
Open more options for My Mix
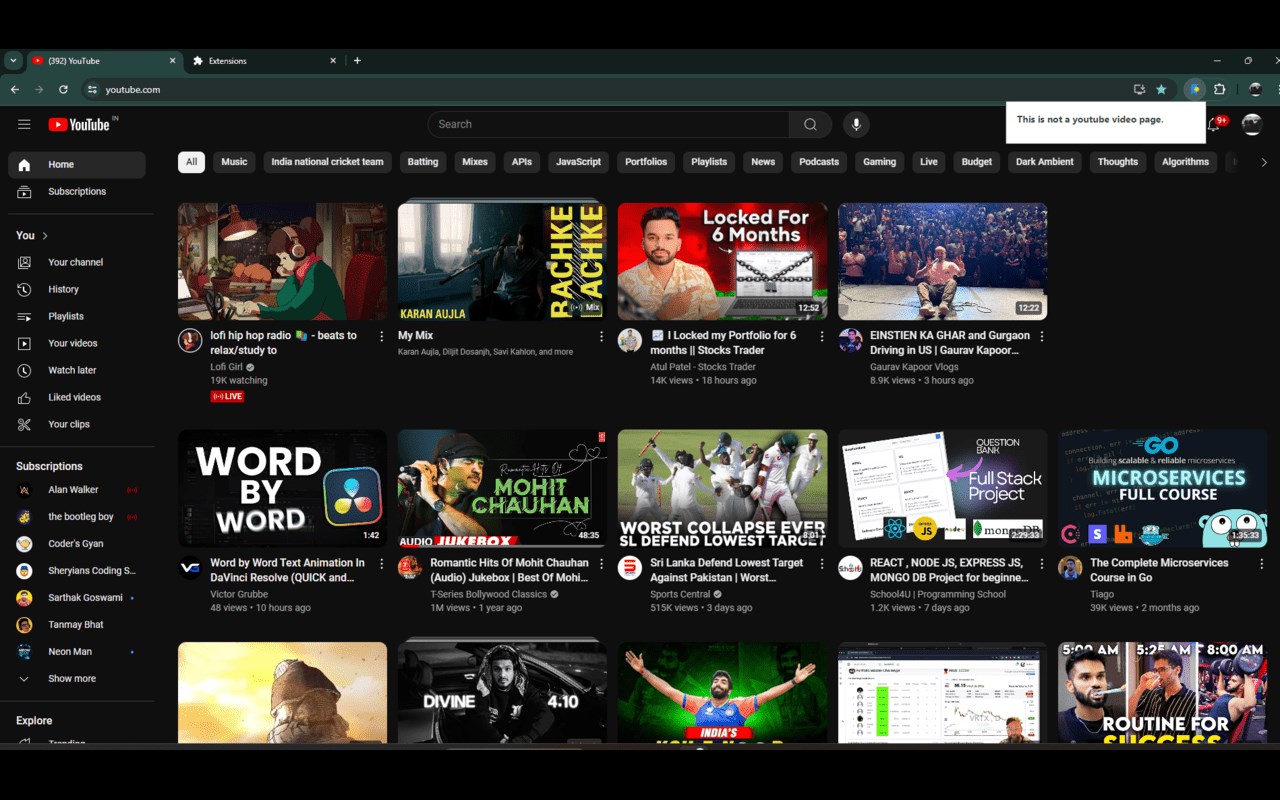(601, 337)
